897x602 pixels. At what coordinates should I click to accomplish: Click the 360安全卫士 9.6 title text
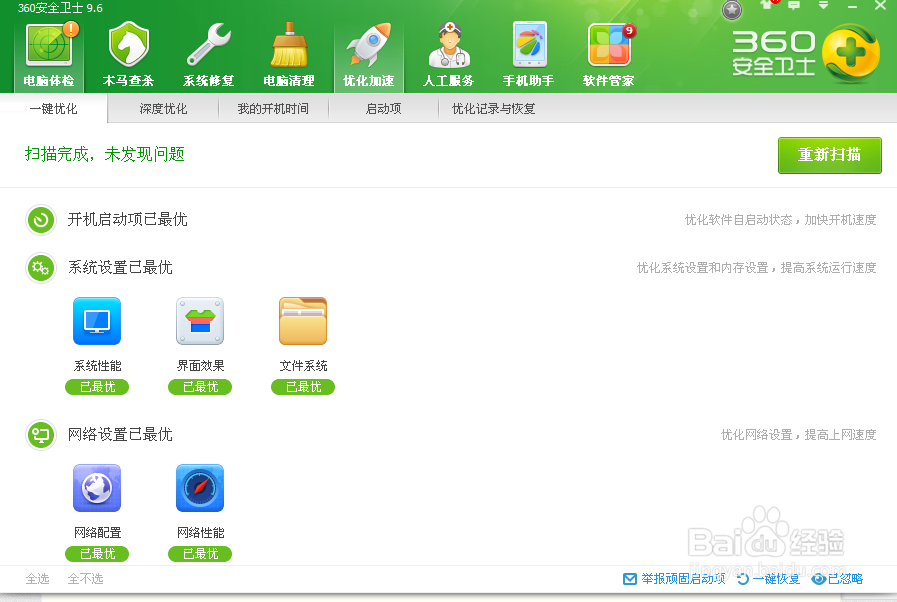(x=60, y=8)
